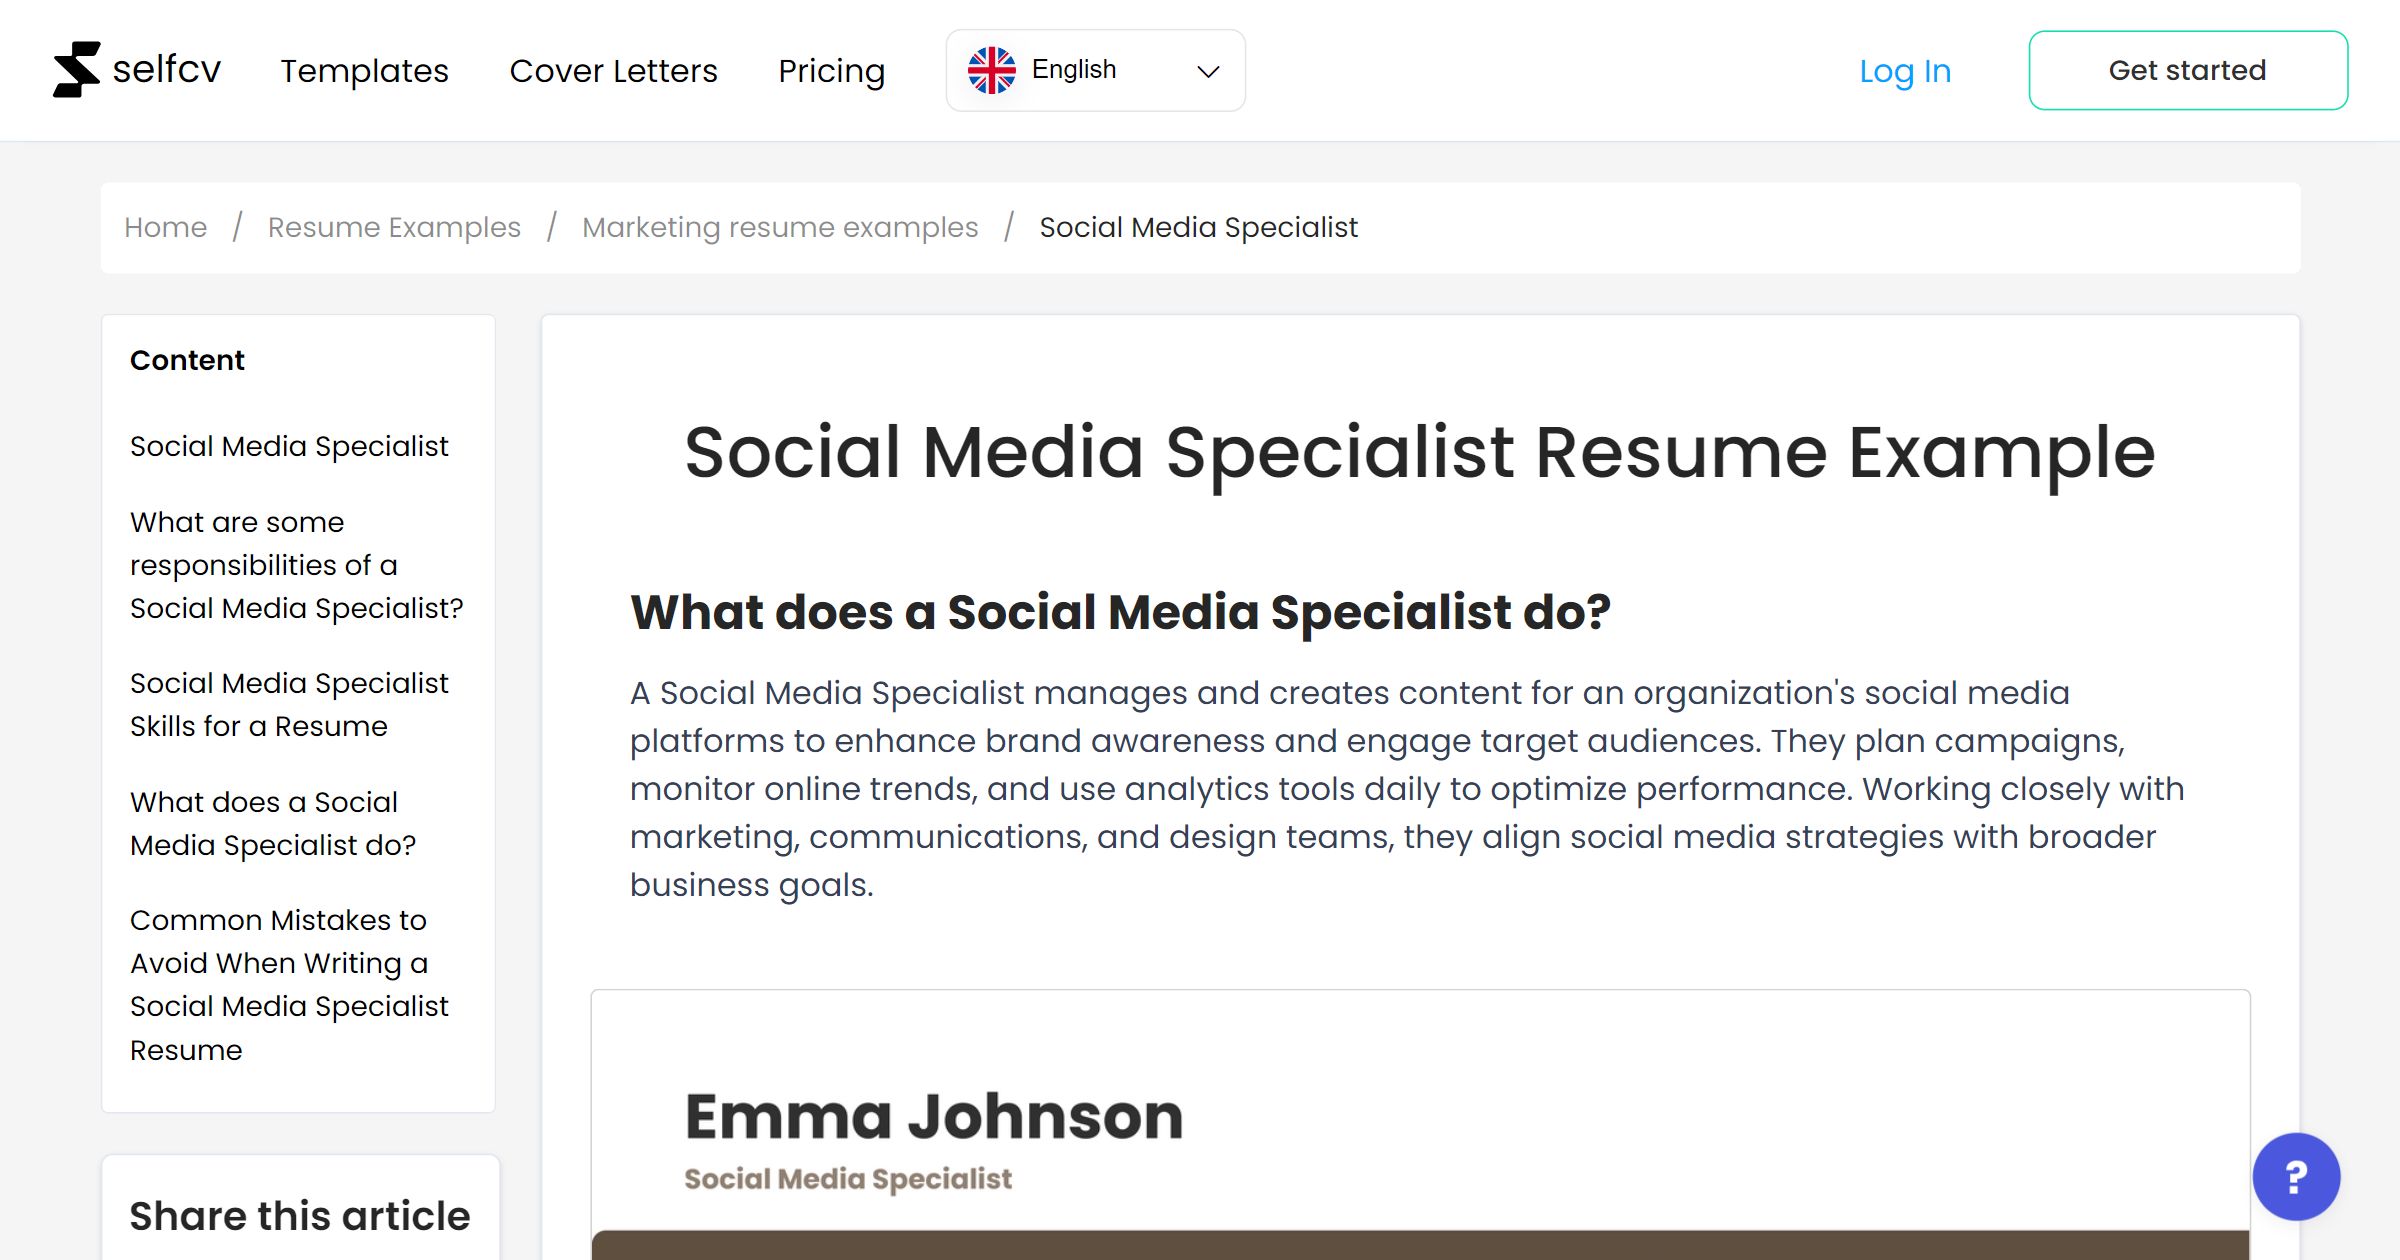
Task: Select Pricing in the navigation bar
Action: coord(831,71)
